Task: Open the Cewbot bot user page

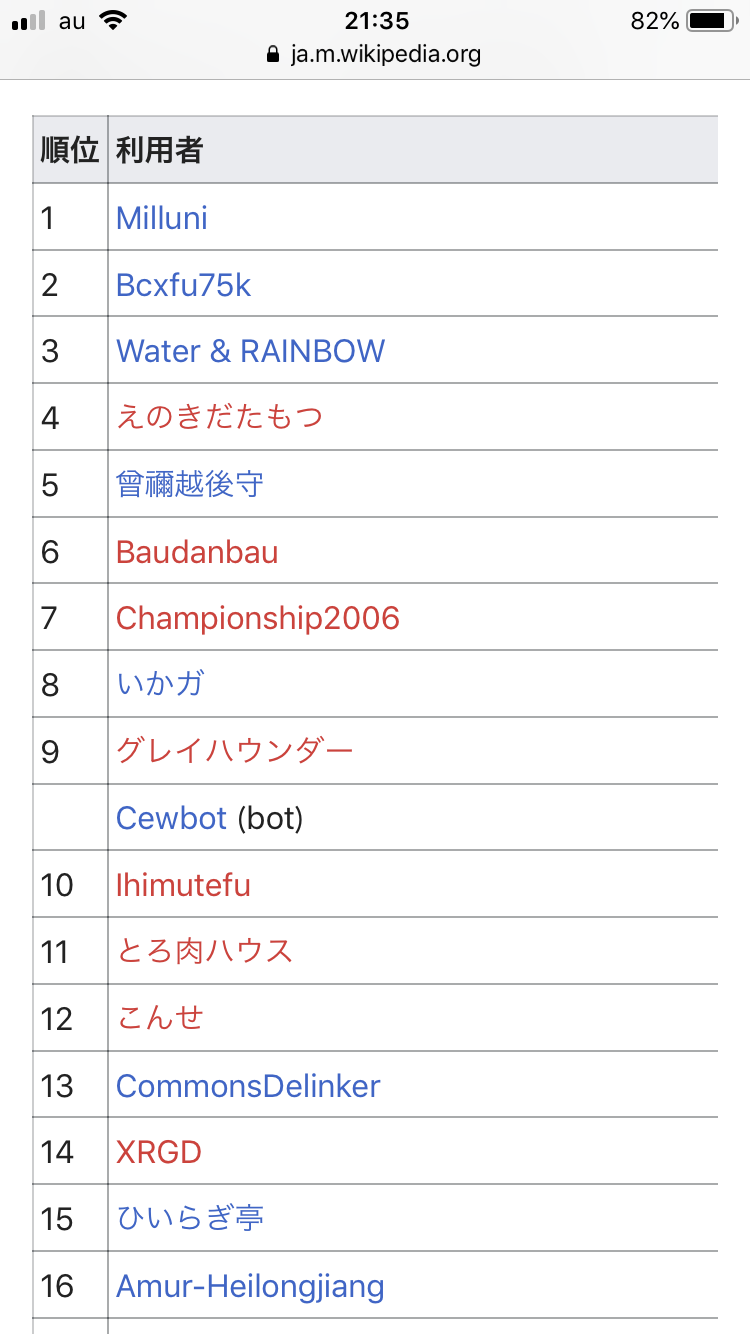Action: point(172,818)
